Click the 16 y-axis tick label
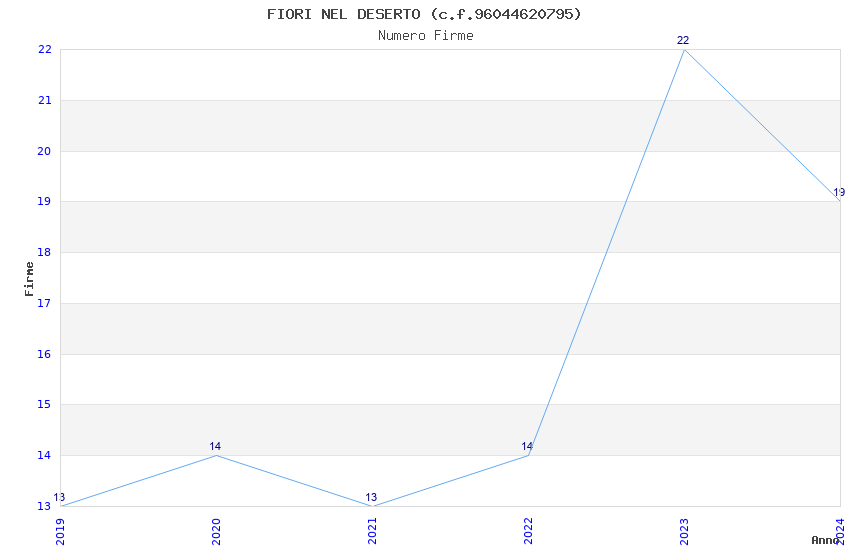This screenshot has height=550, width=850. (x=44, y=354)
